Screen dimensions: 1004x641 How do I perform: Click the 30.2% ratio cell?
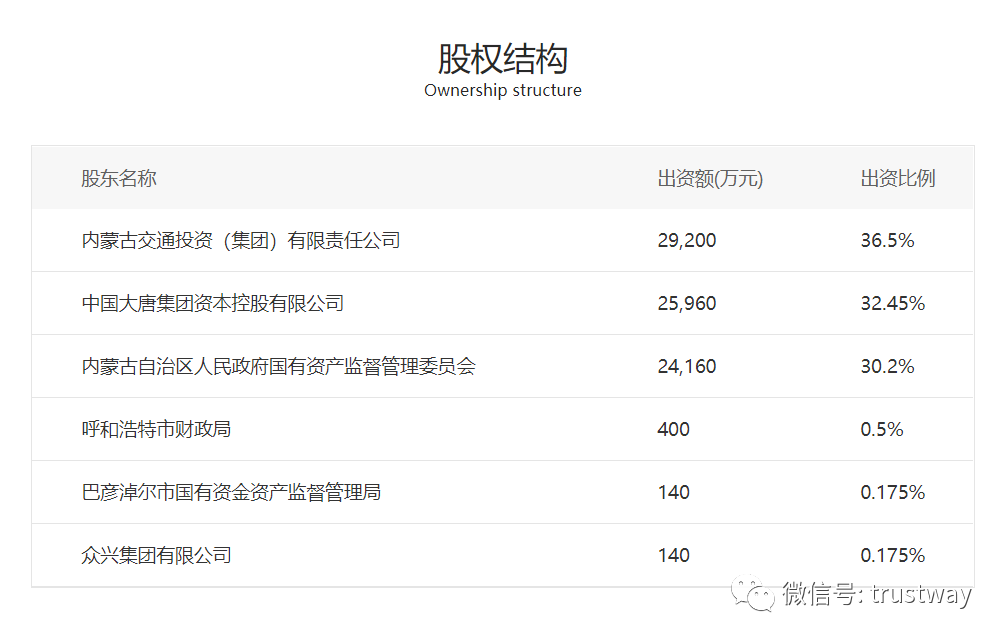click(887, 366)
